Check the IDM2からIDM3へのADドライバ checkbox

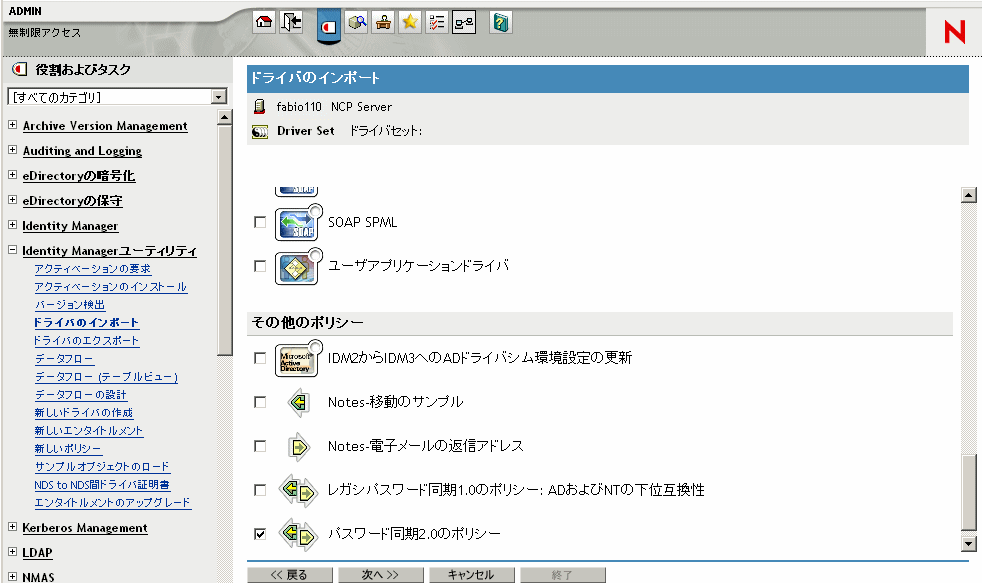260,358
